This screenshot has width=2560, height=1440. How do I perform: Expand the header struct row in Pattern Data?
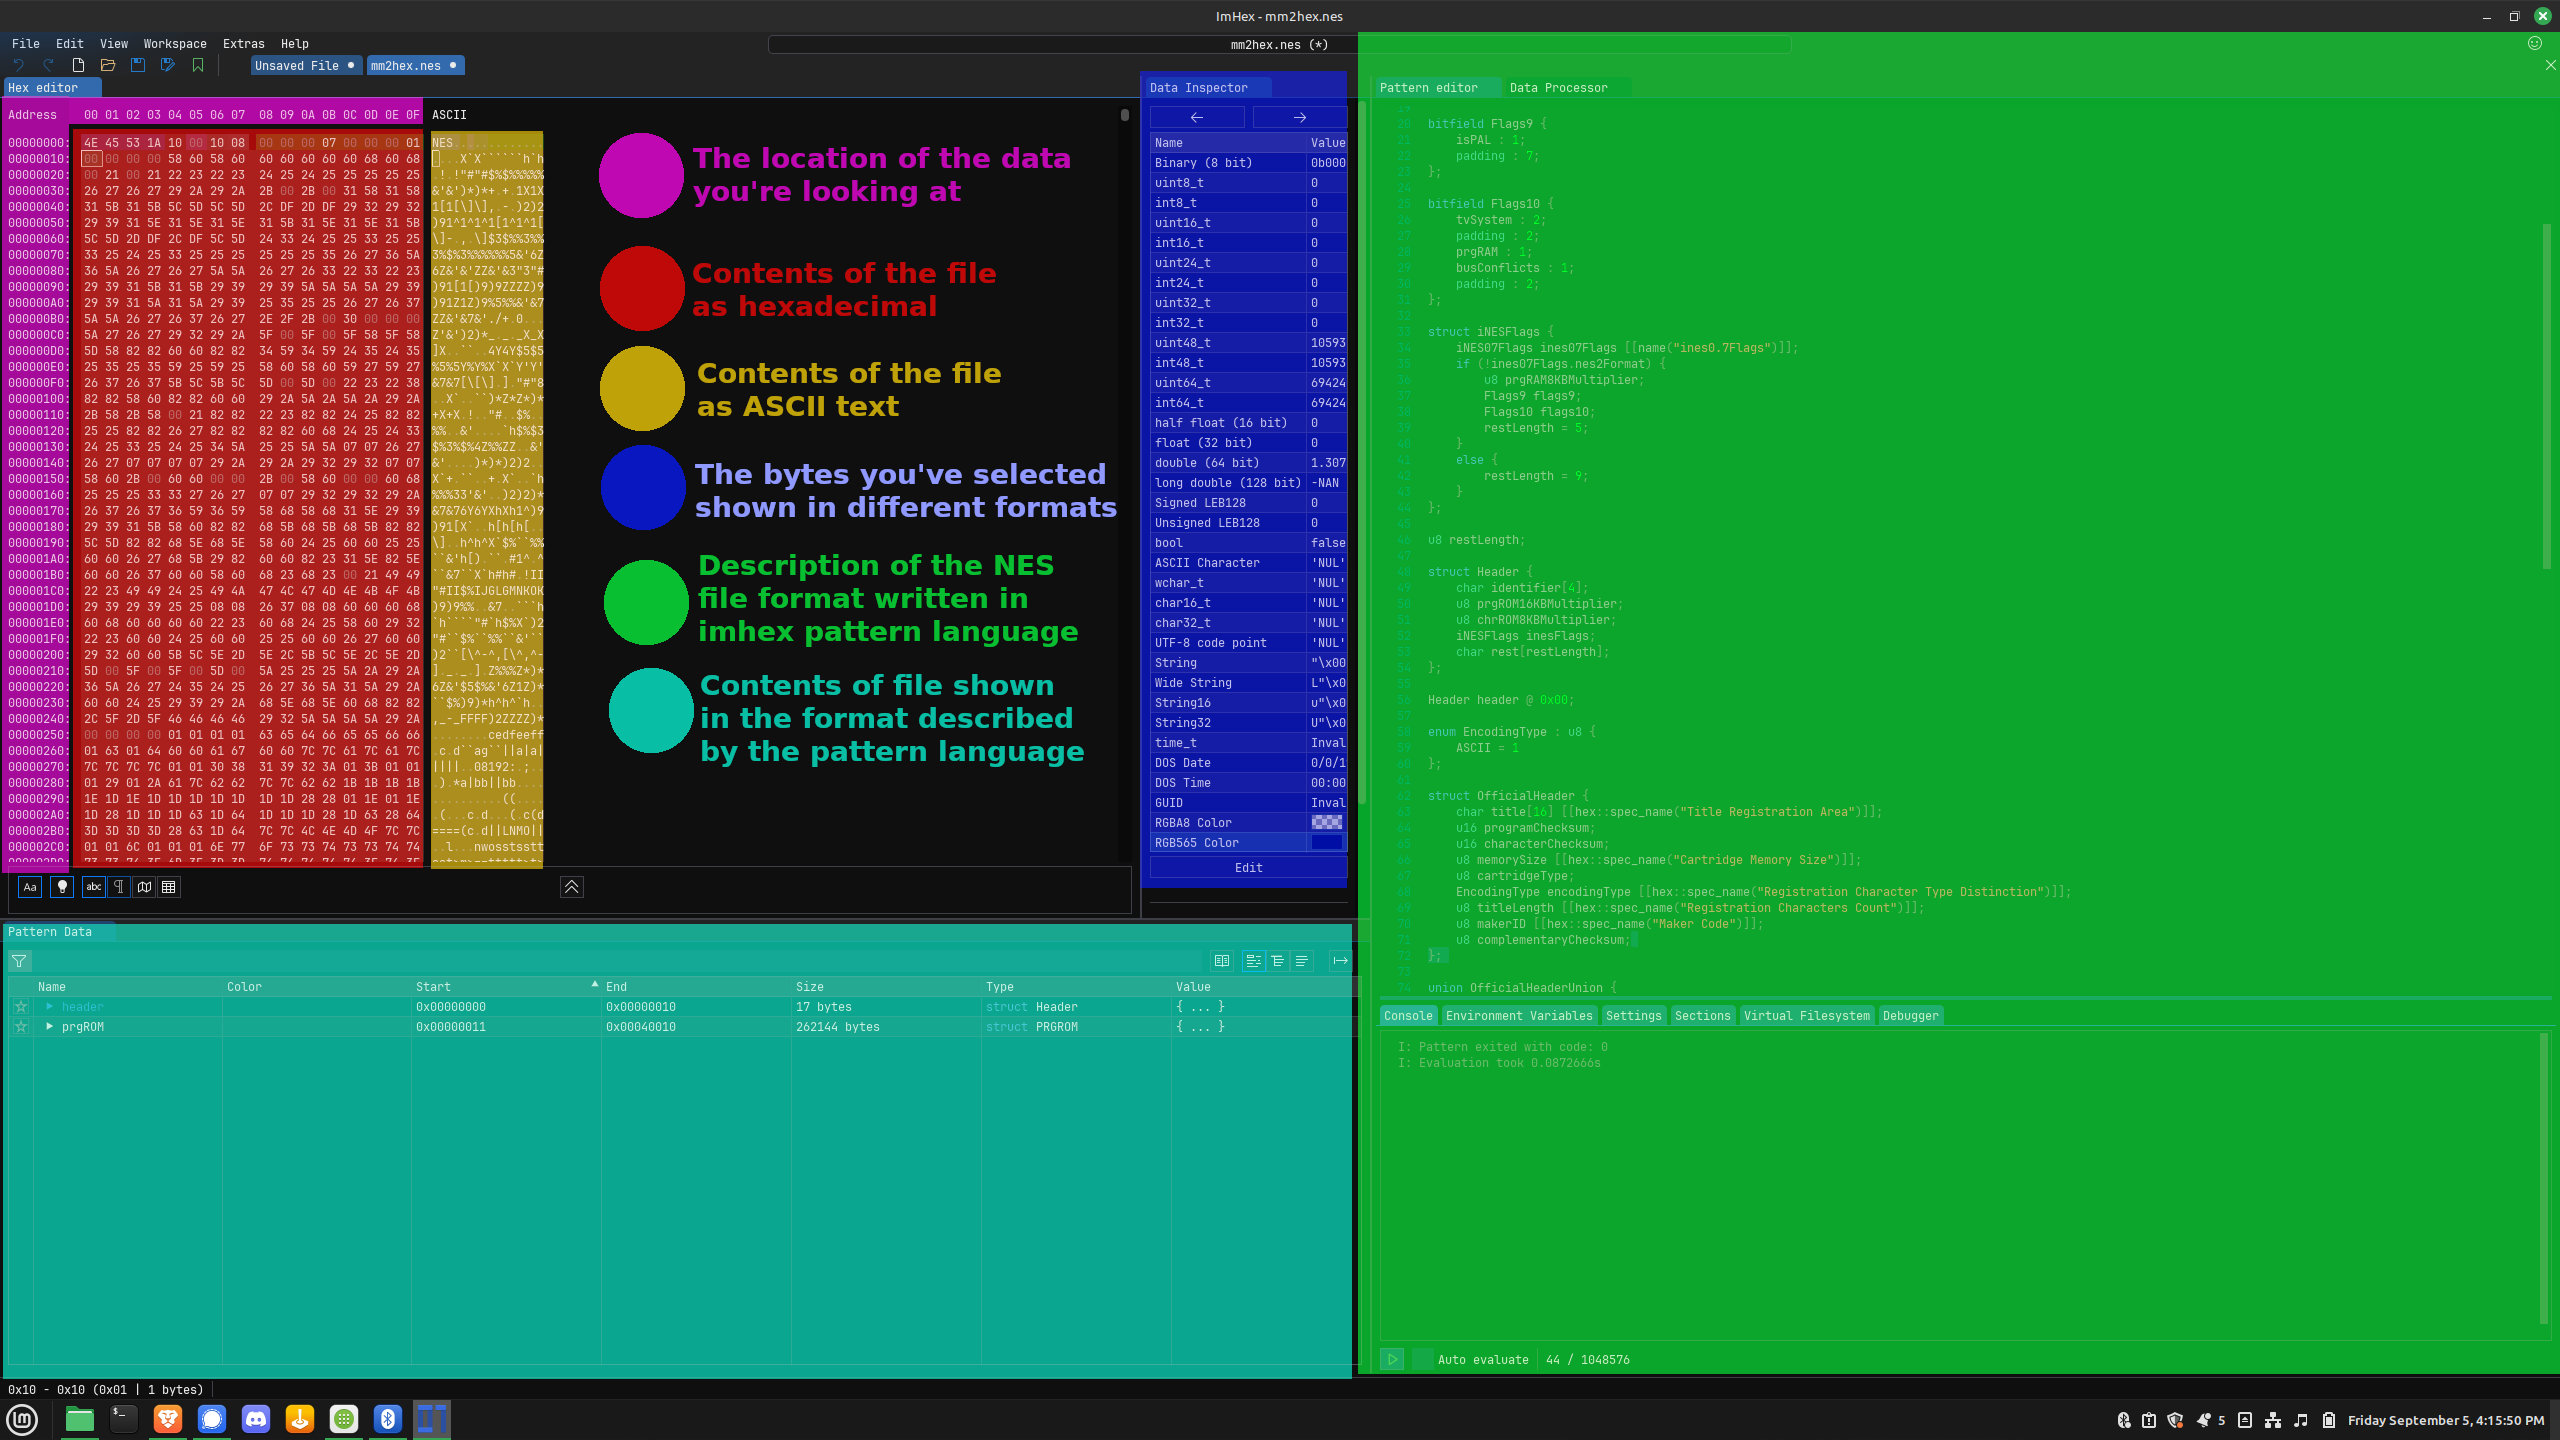(50, 1007)
